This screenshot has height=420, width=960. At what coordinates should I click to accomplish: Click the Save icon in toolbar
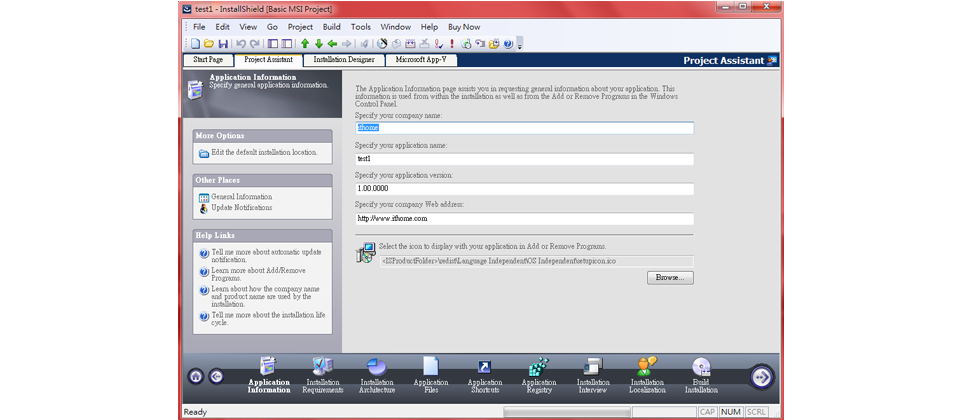point(223,44)
